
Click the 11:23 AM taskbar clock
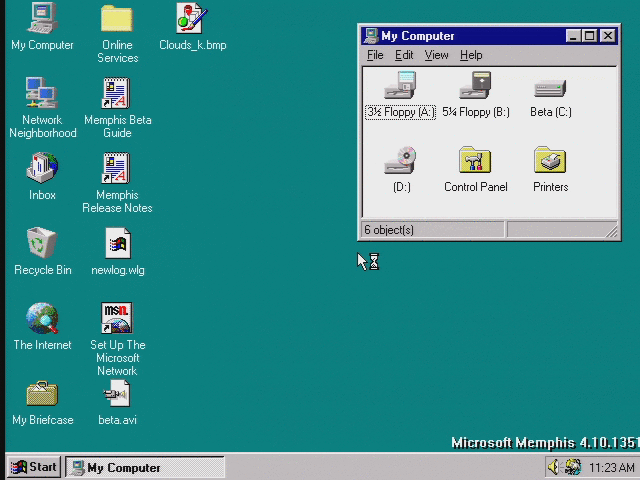point(611,467)
